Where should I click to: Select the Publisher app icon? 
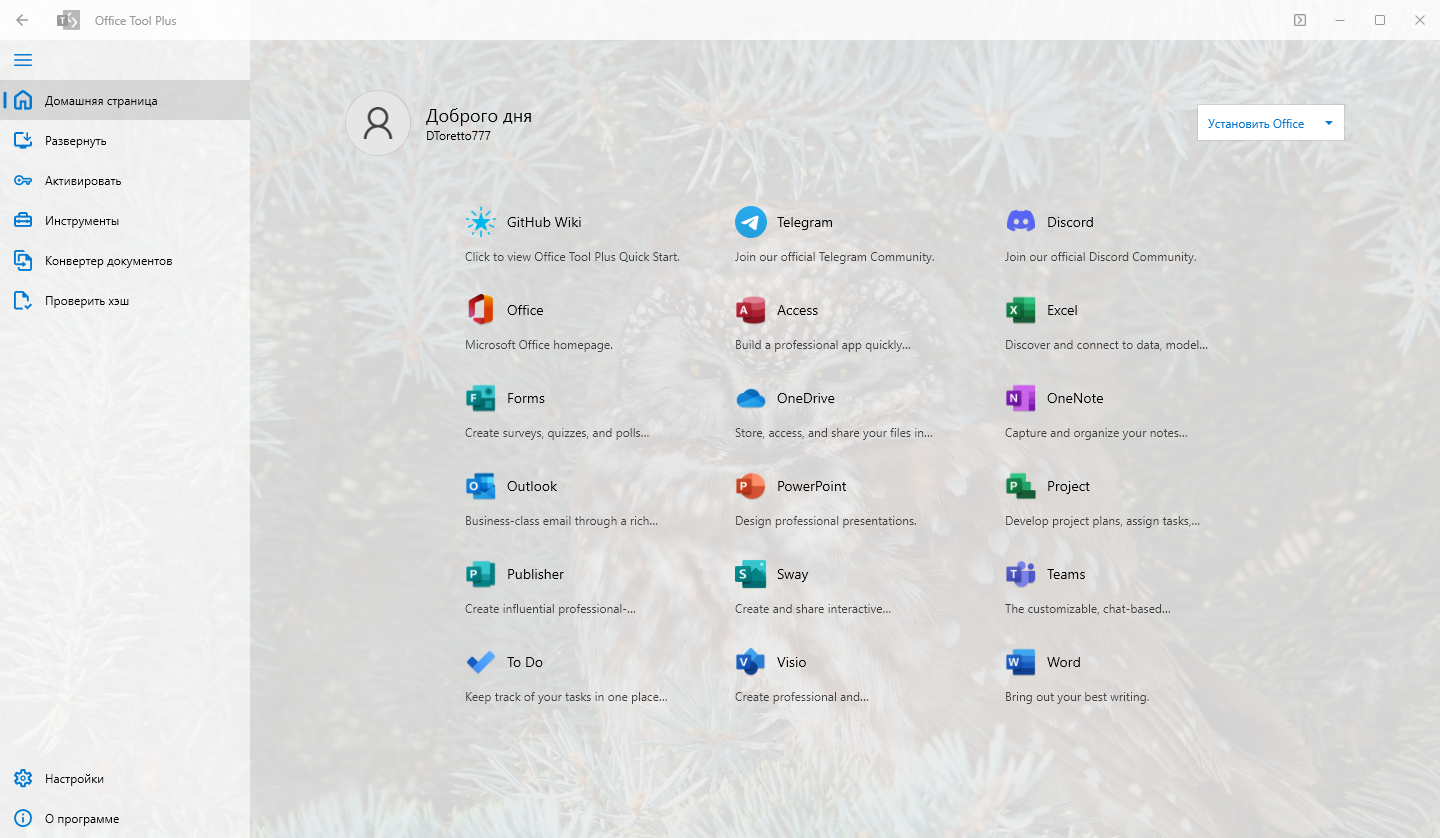pos(481,574)
